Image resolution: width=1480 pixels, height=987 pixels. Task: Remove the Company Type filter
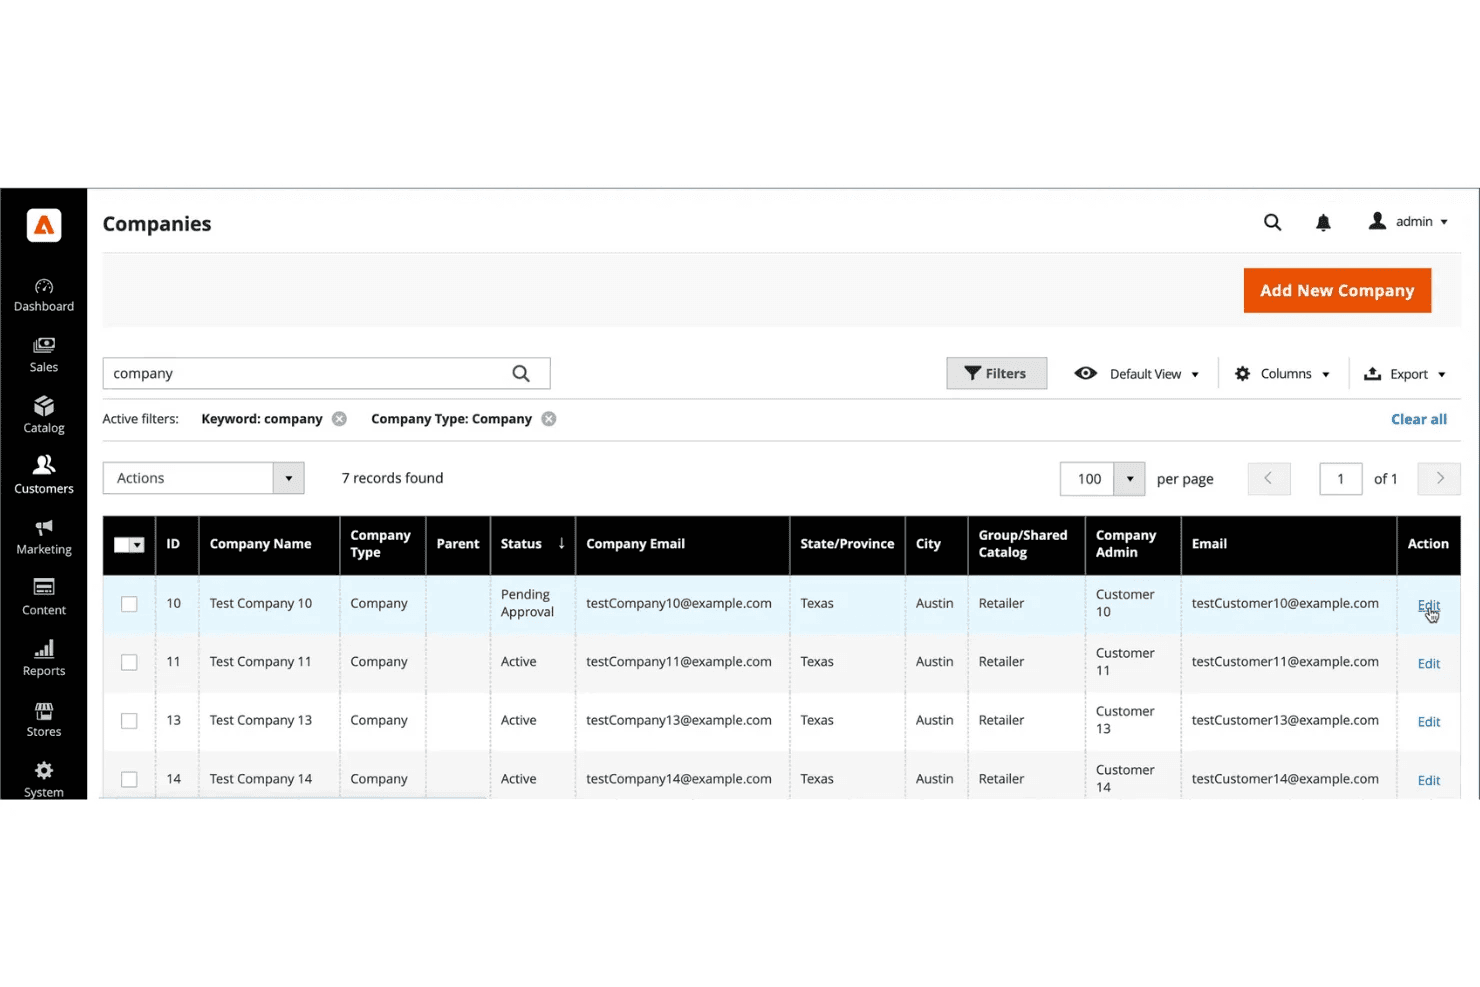tap(549, 419)
